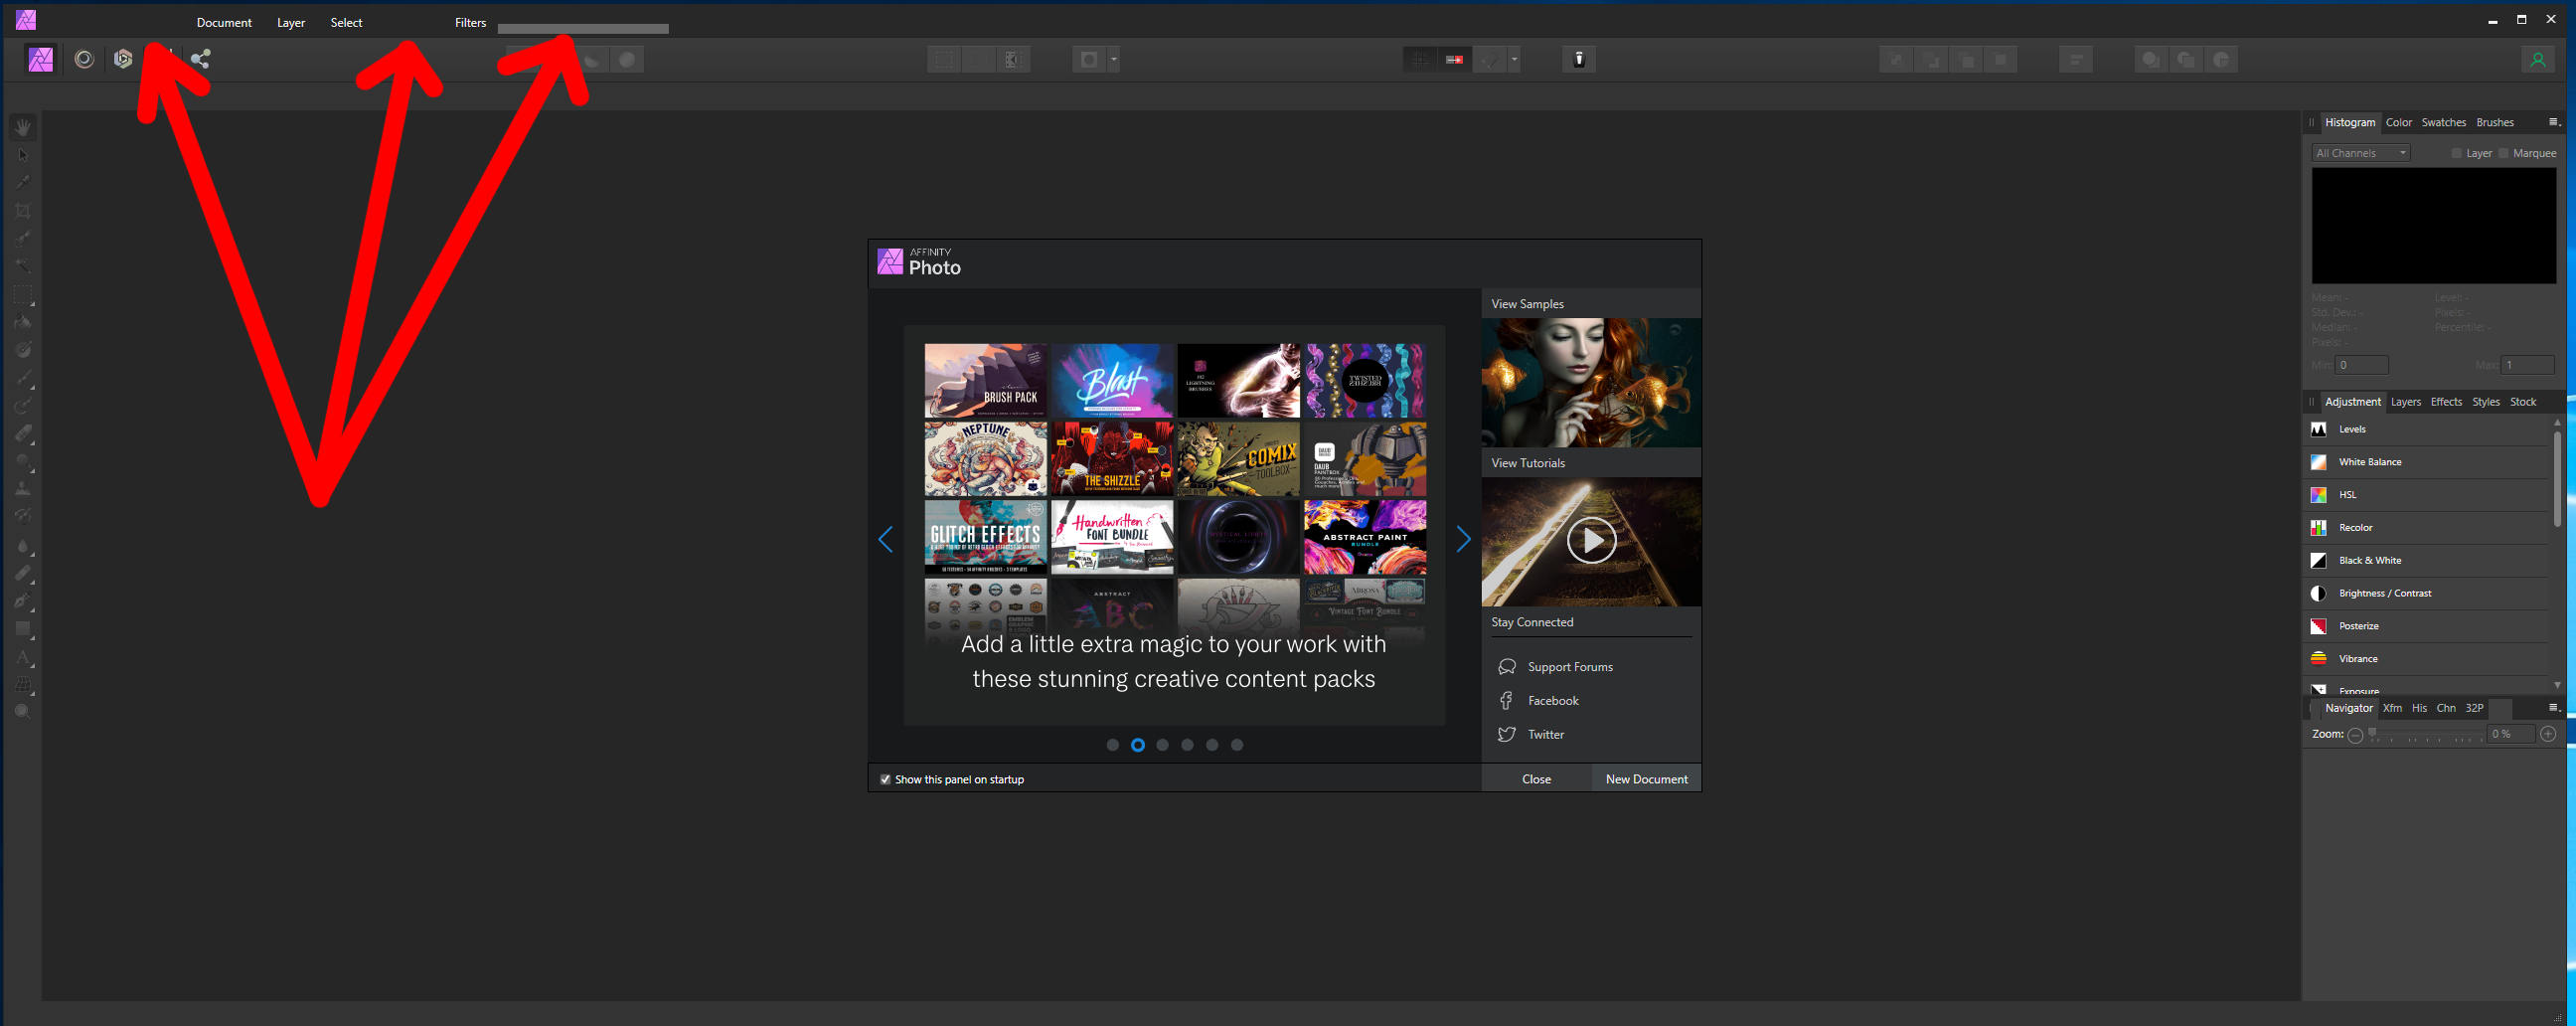The height and width of the screenshot is (1026, 2576).
Task: Select the Zoom magnifier tool
Action: pyautogui.click(x=23, y=712)
